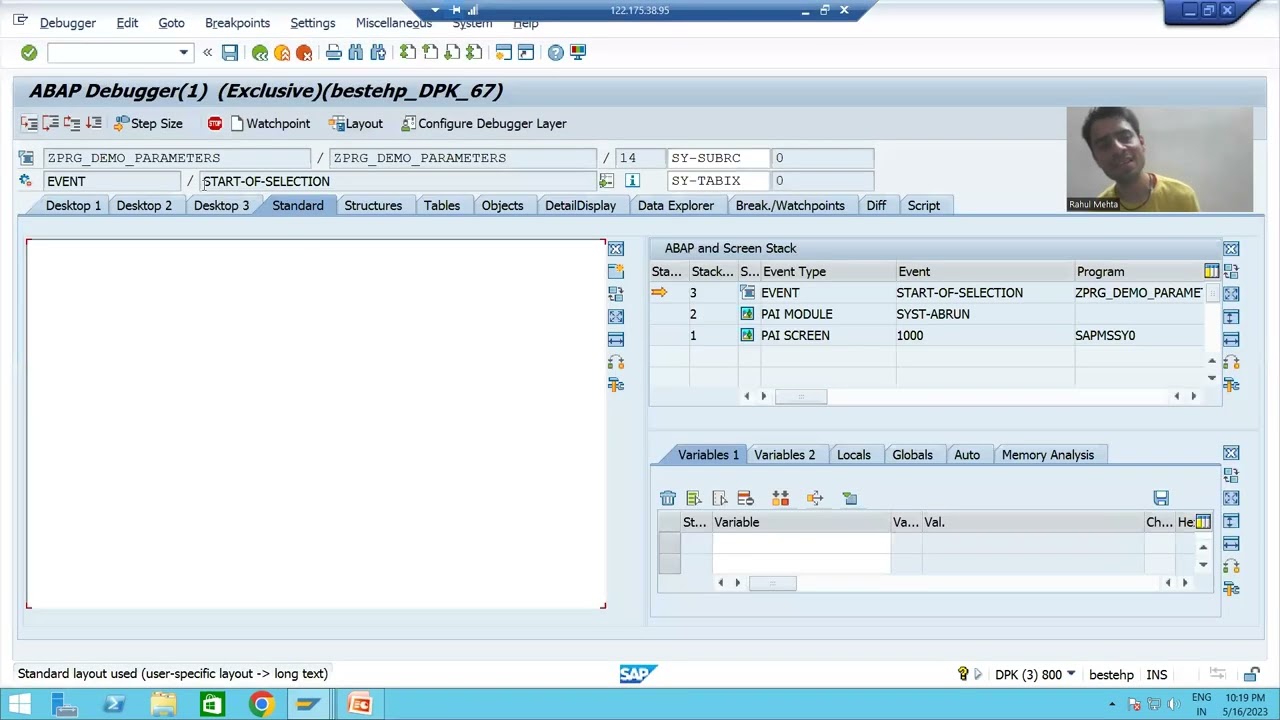
Task: Click the Windows Start button
Action: (x=20, y=704)
